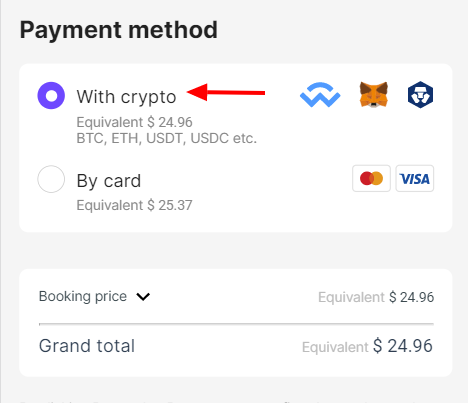Click the With crypto option label
468x403 pixels.
click(x=126, y=97)
